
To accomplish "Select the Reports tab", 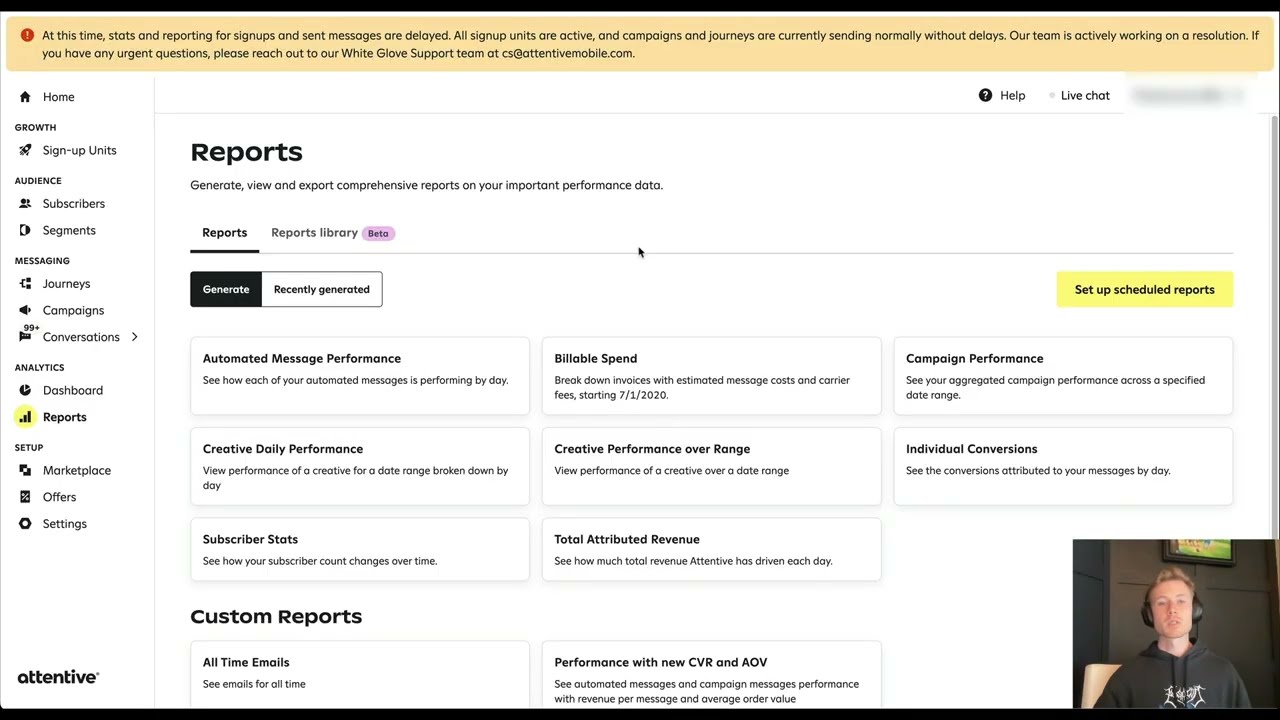I will (224, 233).
